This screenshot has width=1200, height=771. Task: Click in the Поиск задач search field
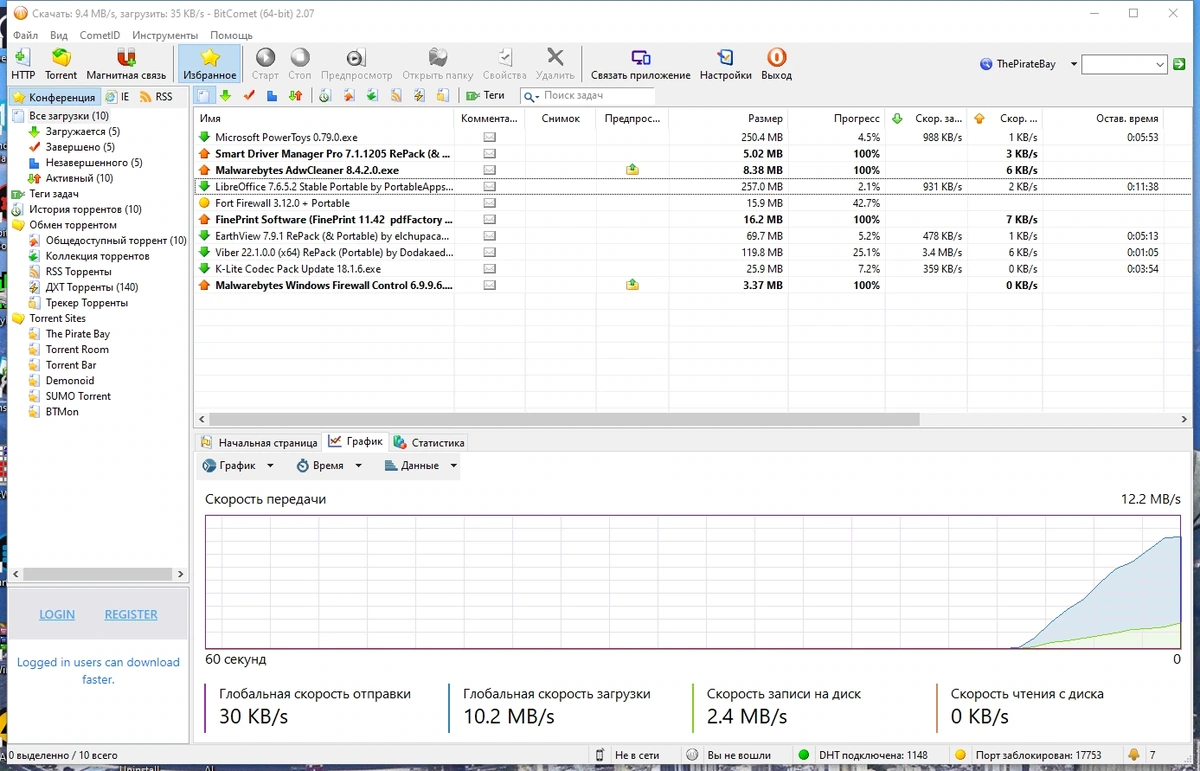pyautogui.click(x=597, y=96)
